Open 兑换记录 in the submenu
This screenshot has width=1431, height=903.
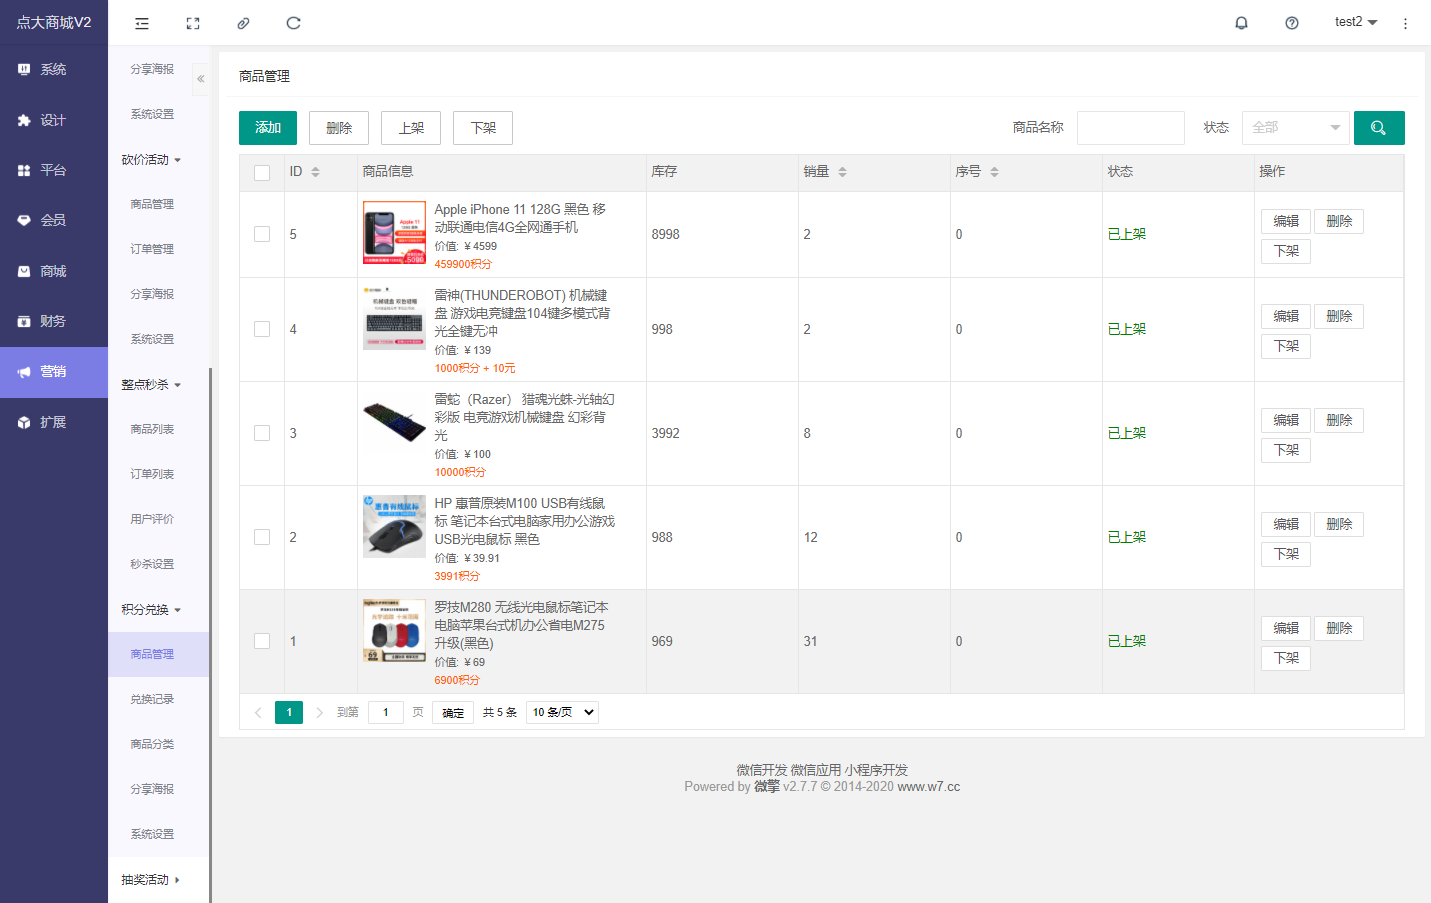(152, 699)
